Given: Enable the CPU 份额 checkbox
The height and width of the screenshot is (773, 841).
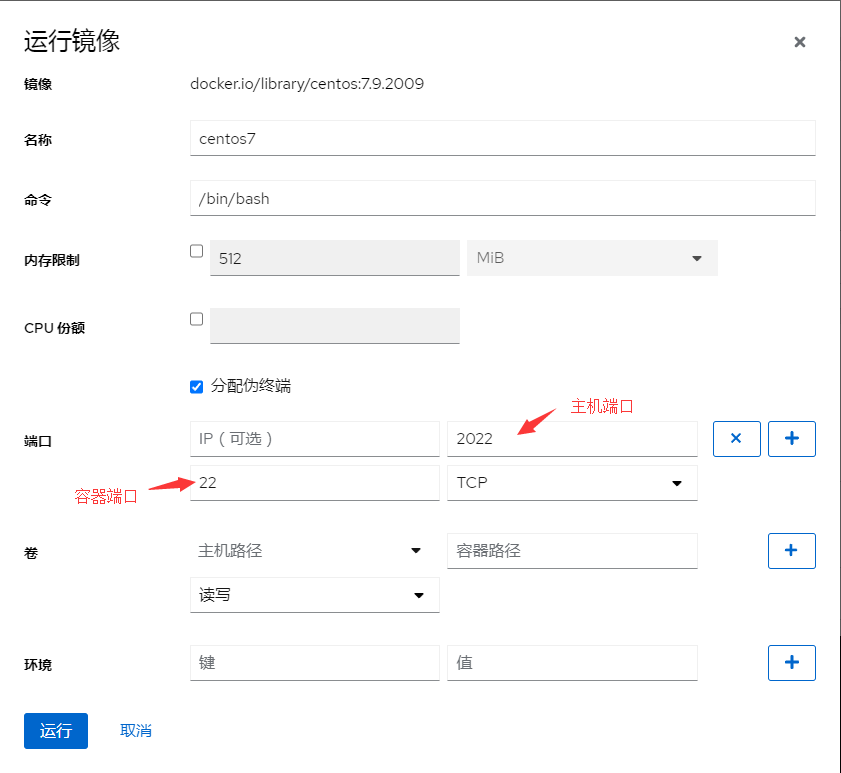Looking at the screenshot, I should tap(196, 318).
